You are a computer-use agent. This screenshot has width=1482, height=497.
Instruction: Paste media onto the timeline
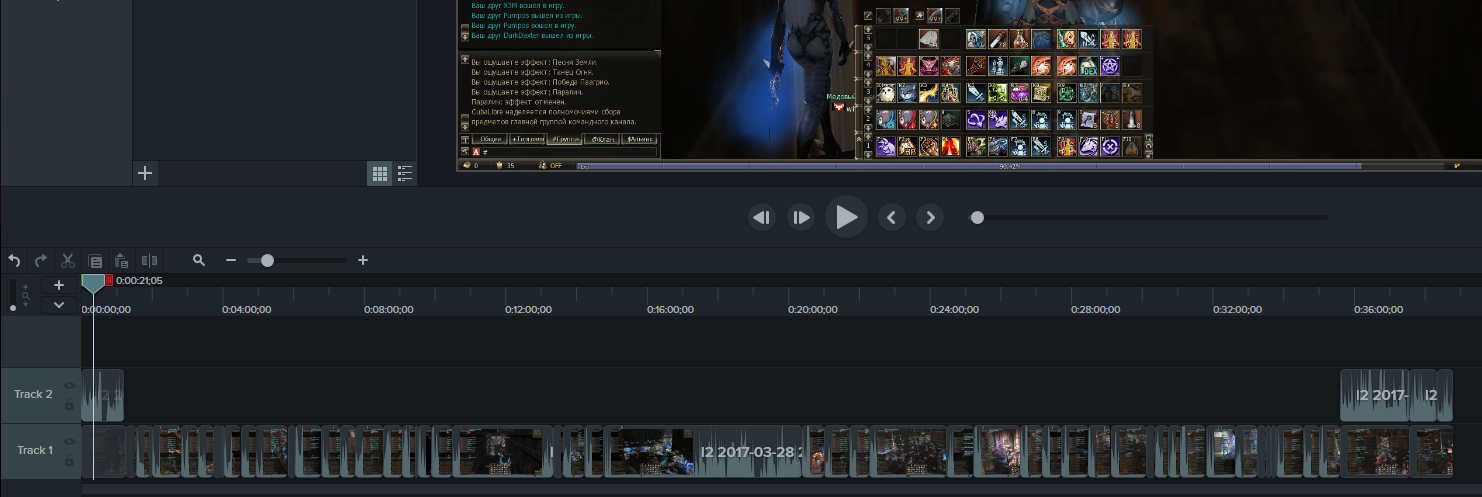(x=121, y=261)
